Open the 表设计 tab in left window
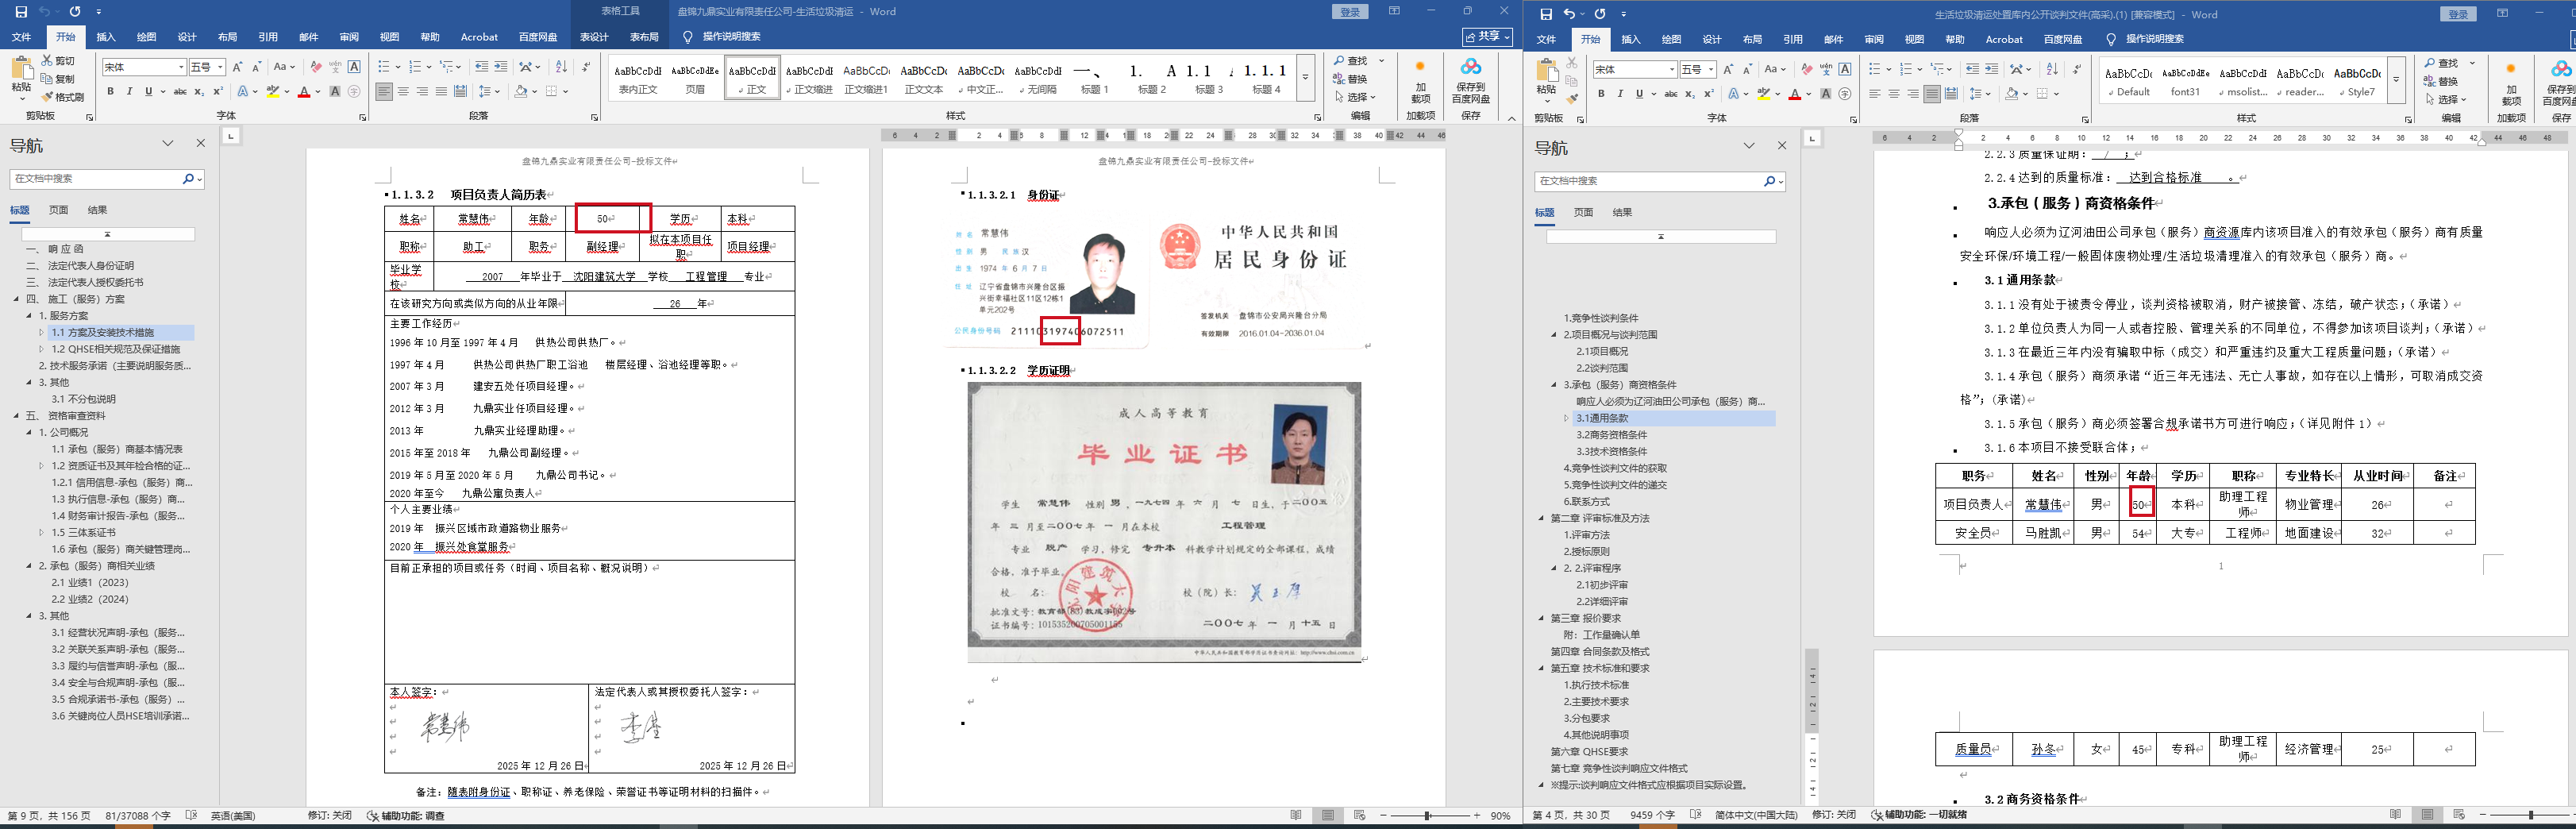2576x829 pixels. click(x=594, y=37)
